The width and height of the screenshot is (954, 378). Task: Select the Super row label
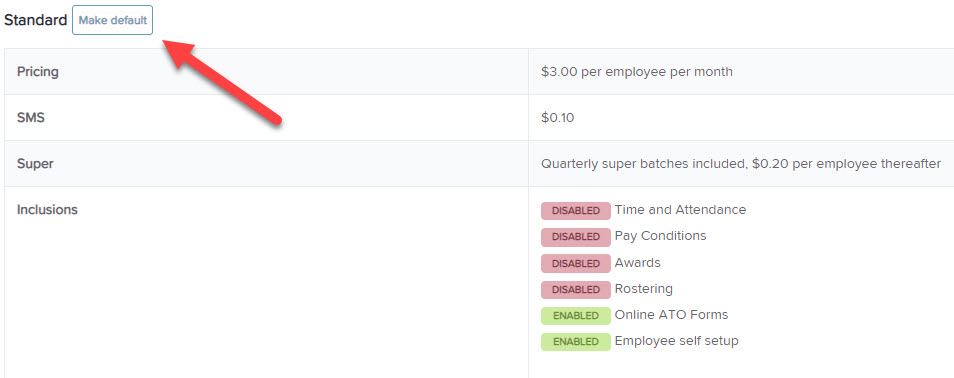coord(34,164)
